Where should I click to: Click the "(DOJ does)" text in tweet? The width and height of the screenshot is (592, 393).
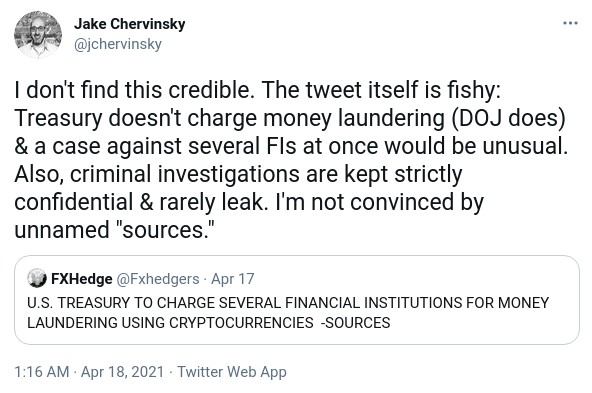click(509, 118)
